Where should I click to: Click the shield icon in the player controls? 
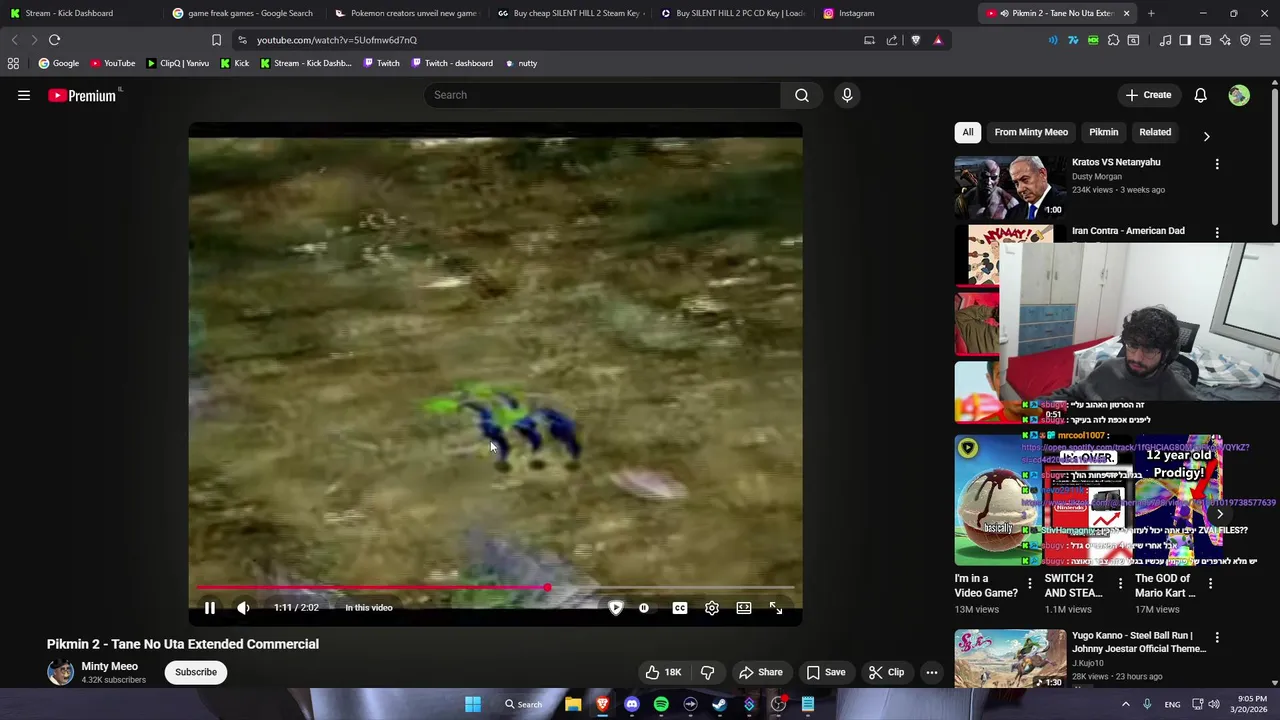pyautogui.click(x=616, y=608)
